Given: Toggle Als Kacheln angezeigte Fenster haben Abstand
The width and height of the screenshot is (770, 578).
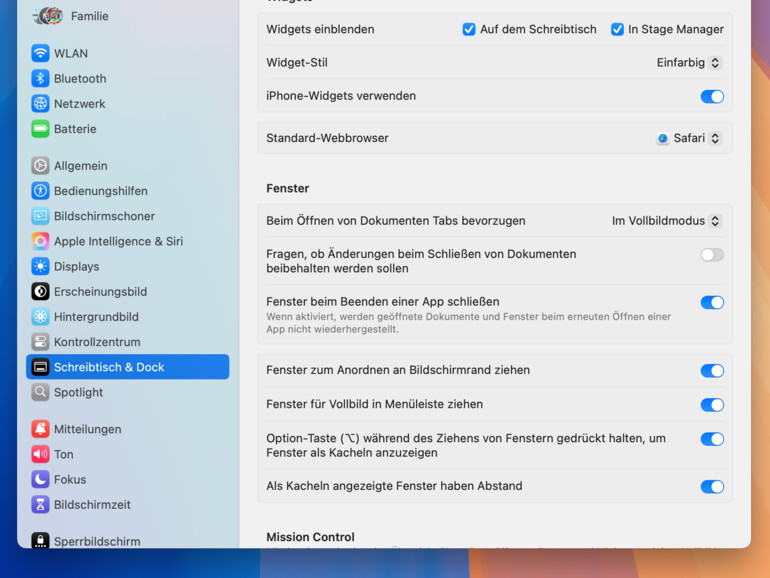Looking at the screenshot, I should click(x=712, y=487).
